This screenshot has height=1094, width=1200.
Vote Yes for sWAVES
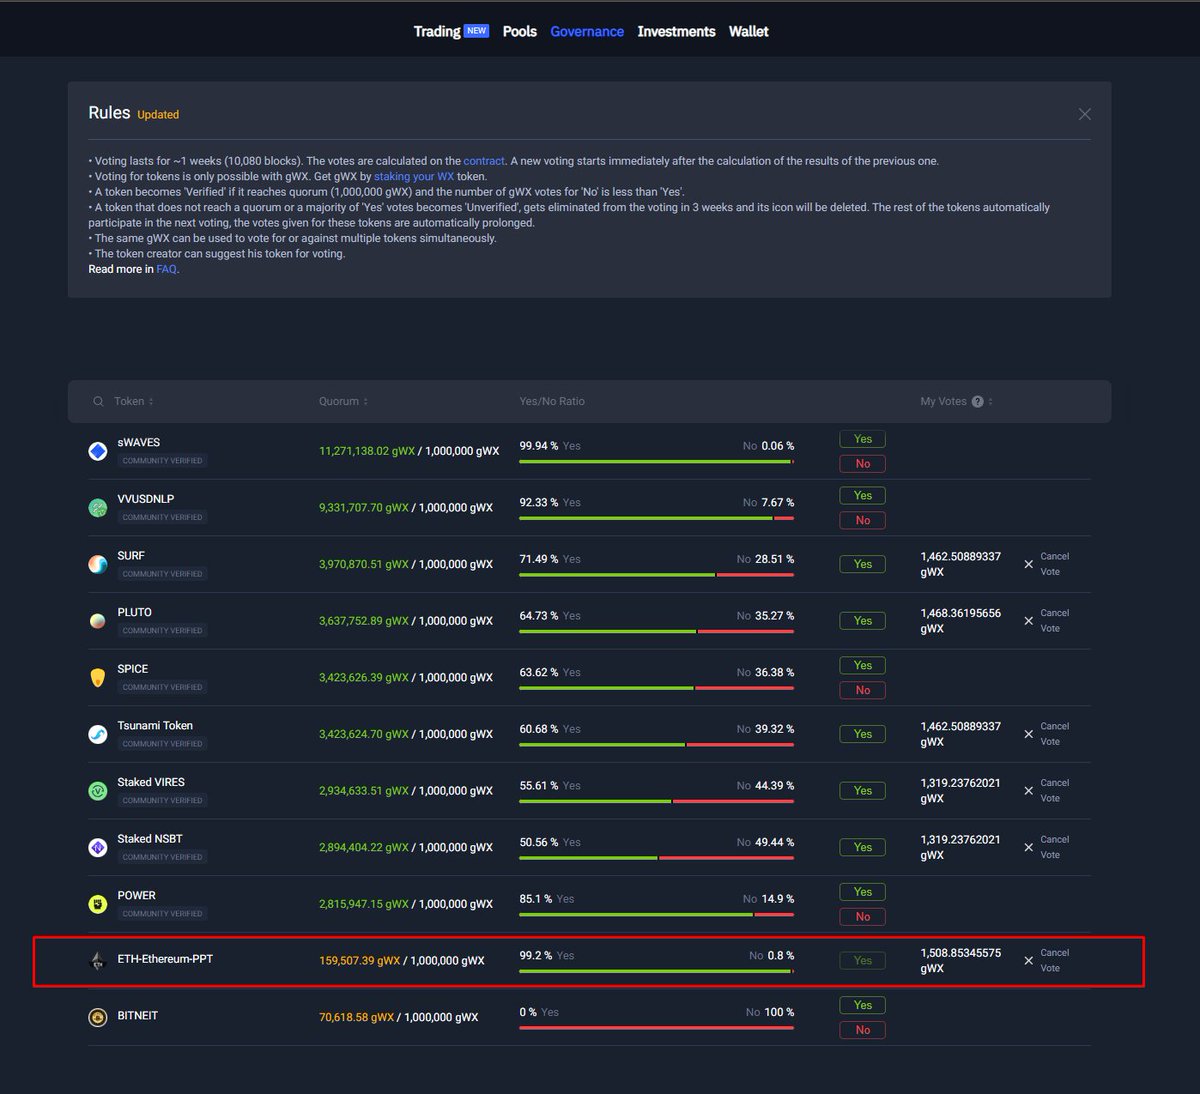pos(863,439)
